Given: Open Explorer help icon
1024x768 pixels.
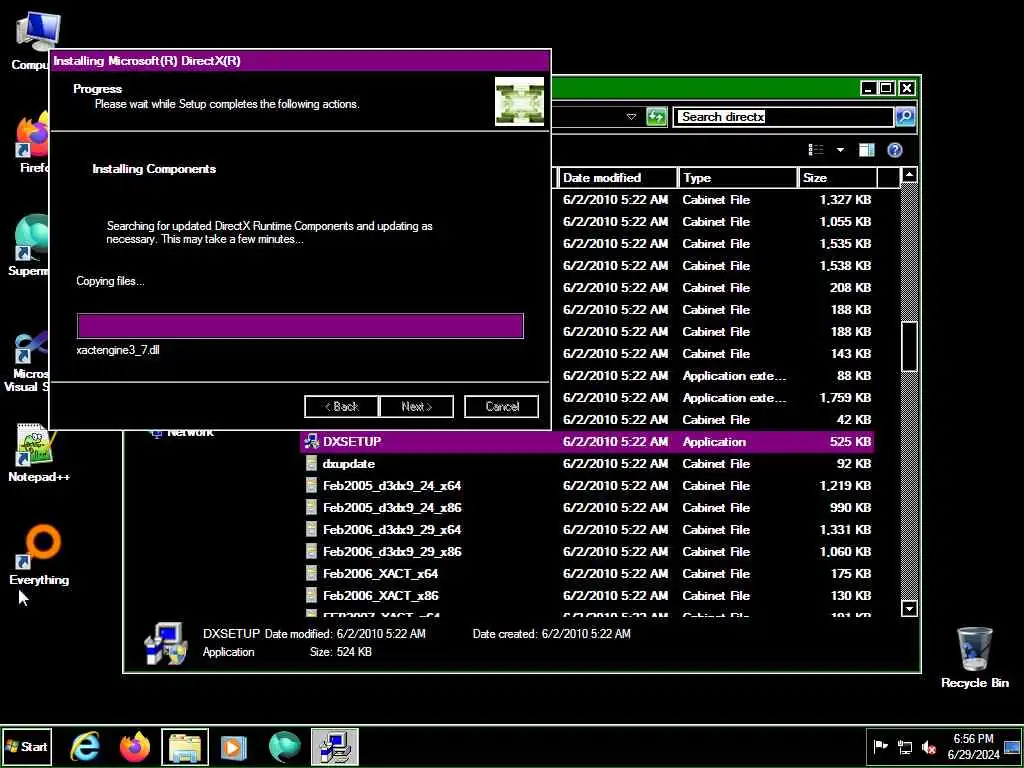Looking at the screenshot, I should pos(895,150).
